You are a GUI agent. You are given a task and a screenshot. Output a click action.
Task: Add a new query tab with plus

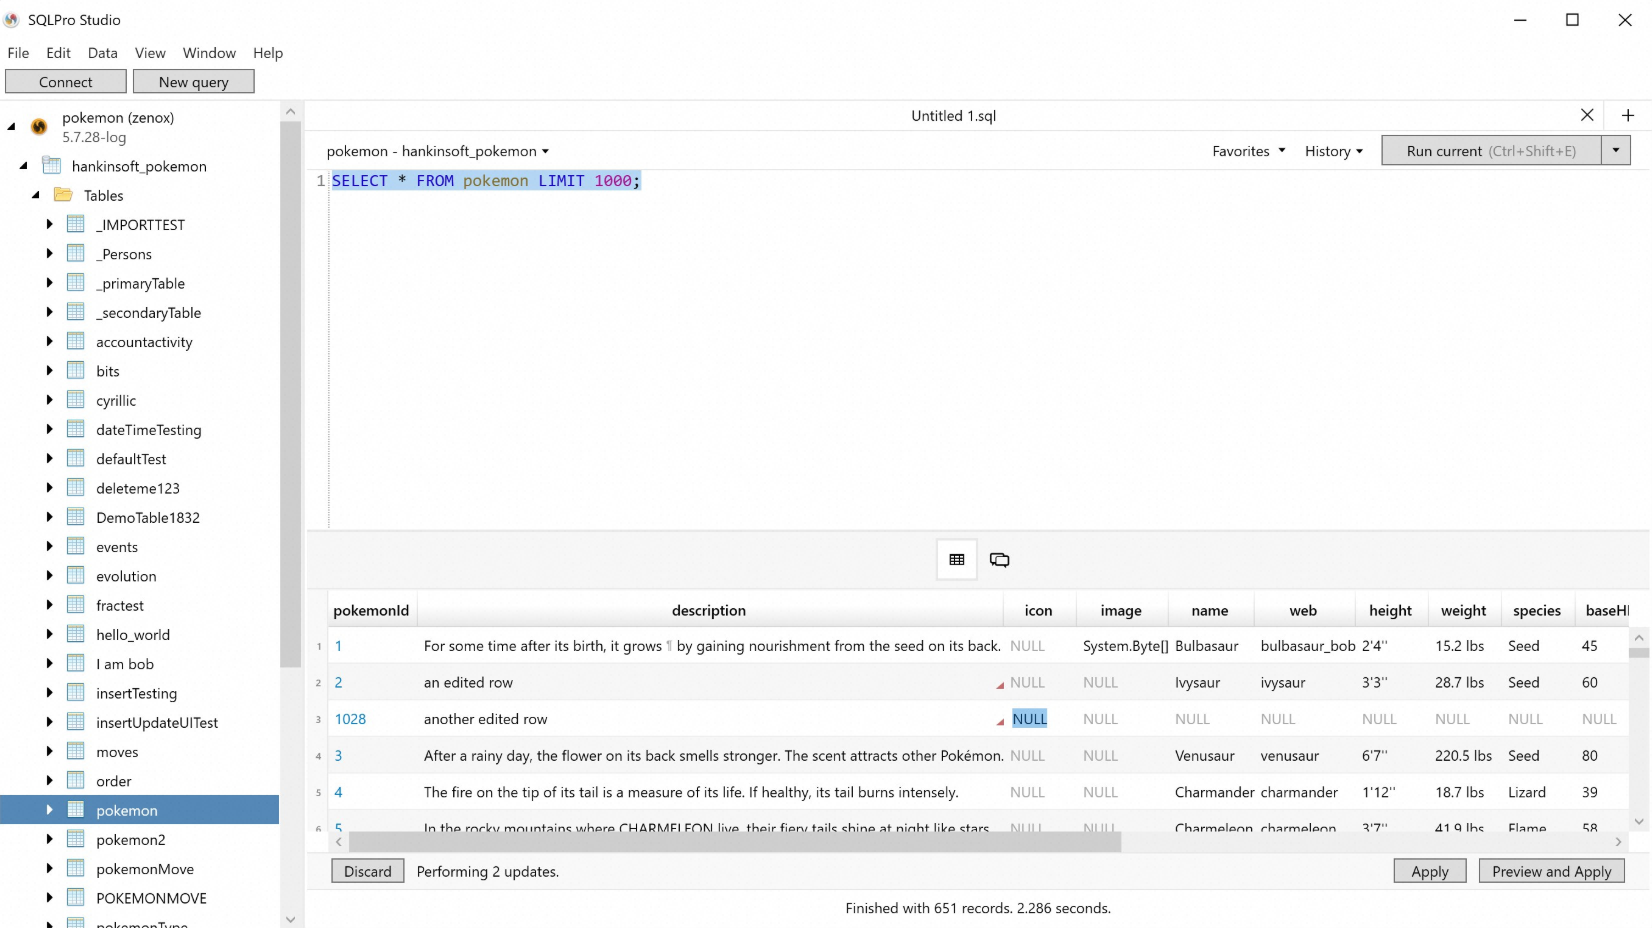click(x=1628, y=115)
